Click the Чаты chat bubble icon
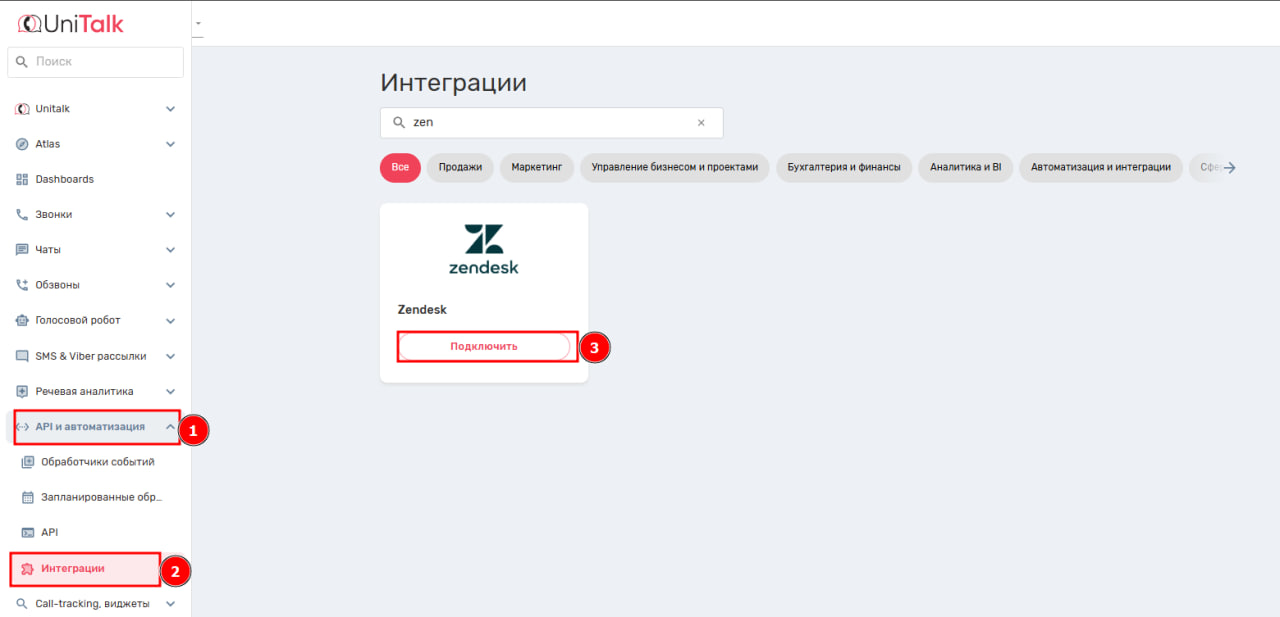Image resolution: width=1280 pixels, height=617 pixels. click(x=22, y=250)
